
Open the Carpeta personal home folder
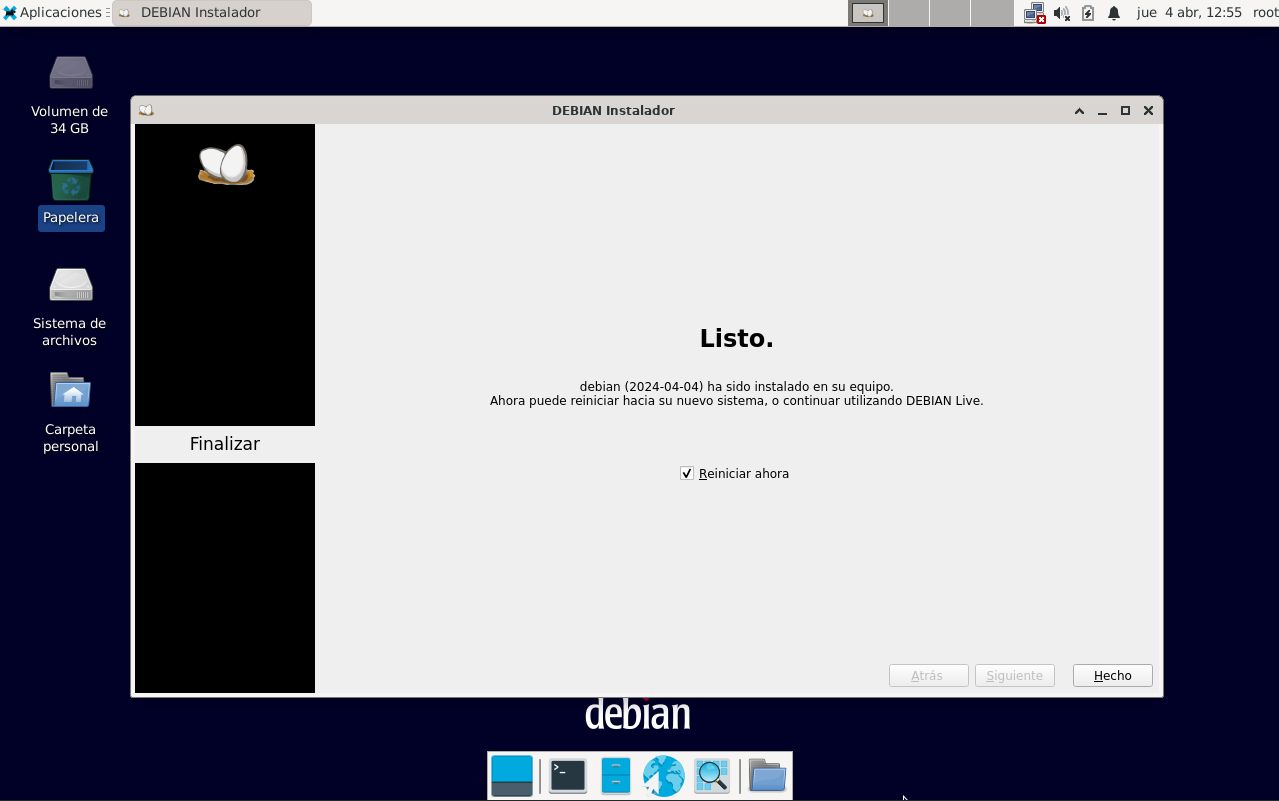[x=71, y=391]
